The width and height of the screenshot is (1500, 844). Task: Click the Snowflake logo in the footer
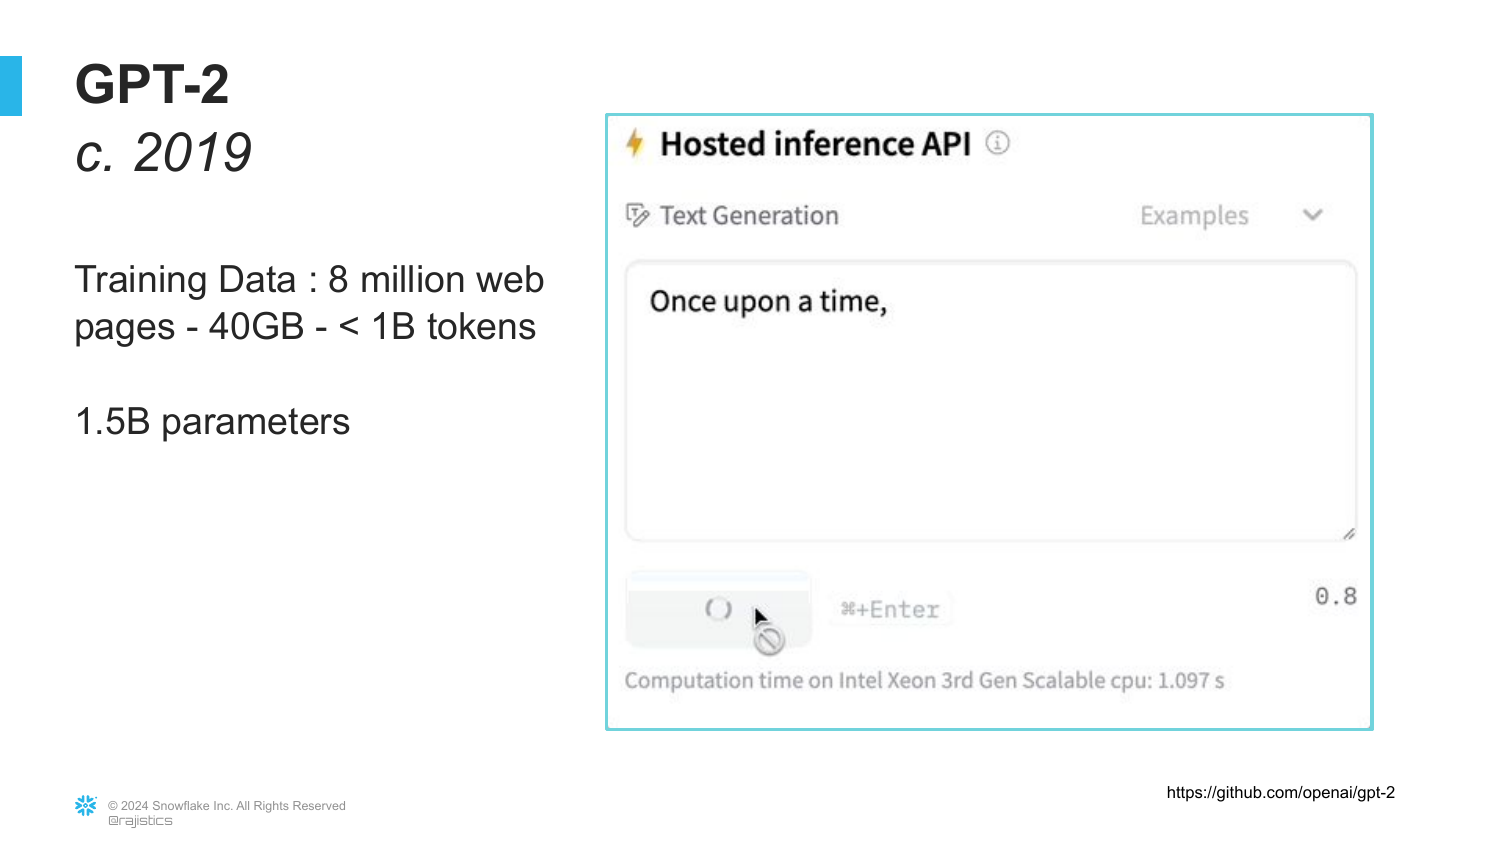click(86, 805)
